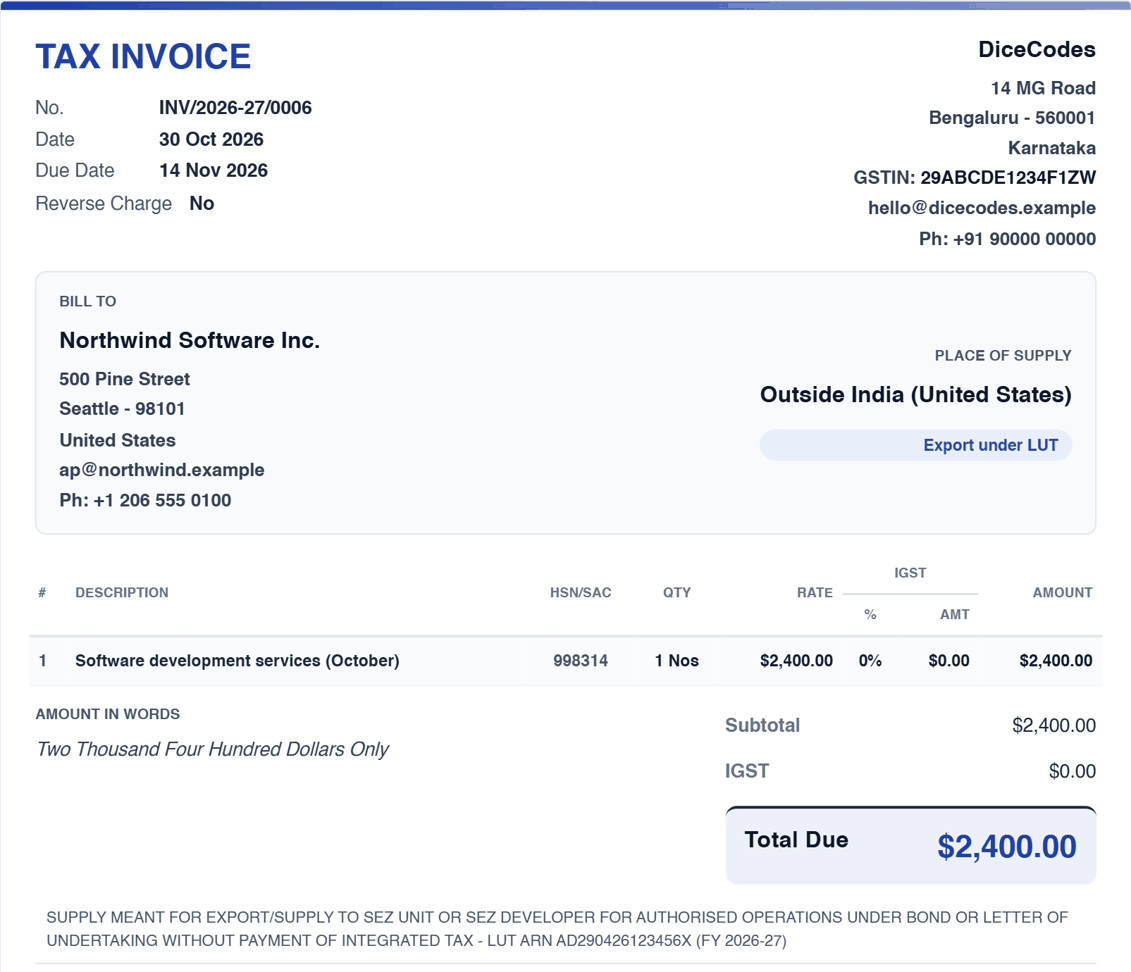Click the BILL TO label
The height and width of the screenshot is (972, 1131).
87,301
